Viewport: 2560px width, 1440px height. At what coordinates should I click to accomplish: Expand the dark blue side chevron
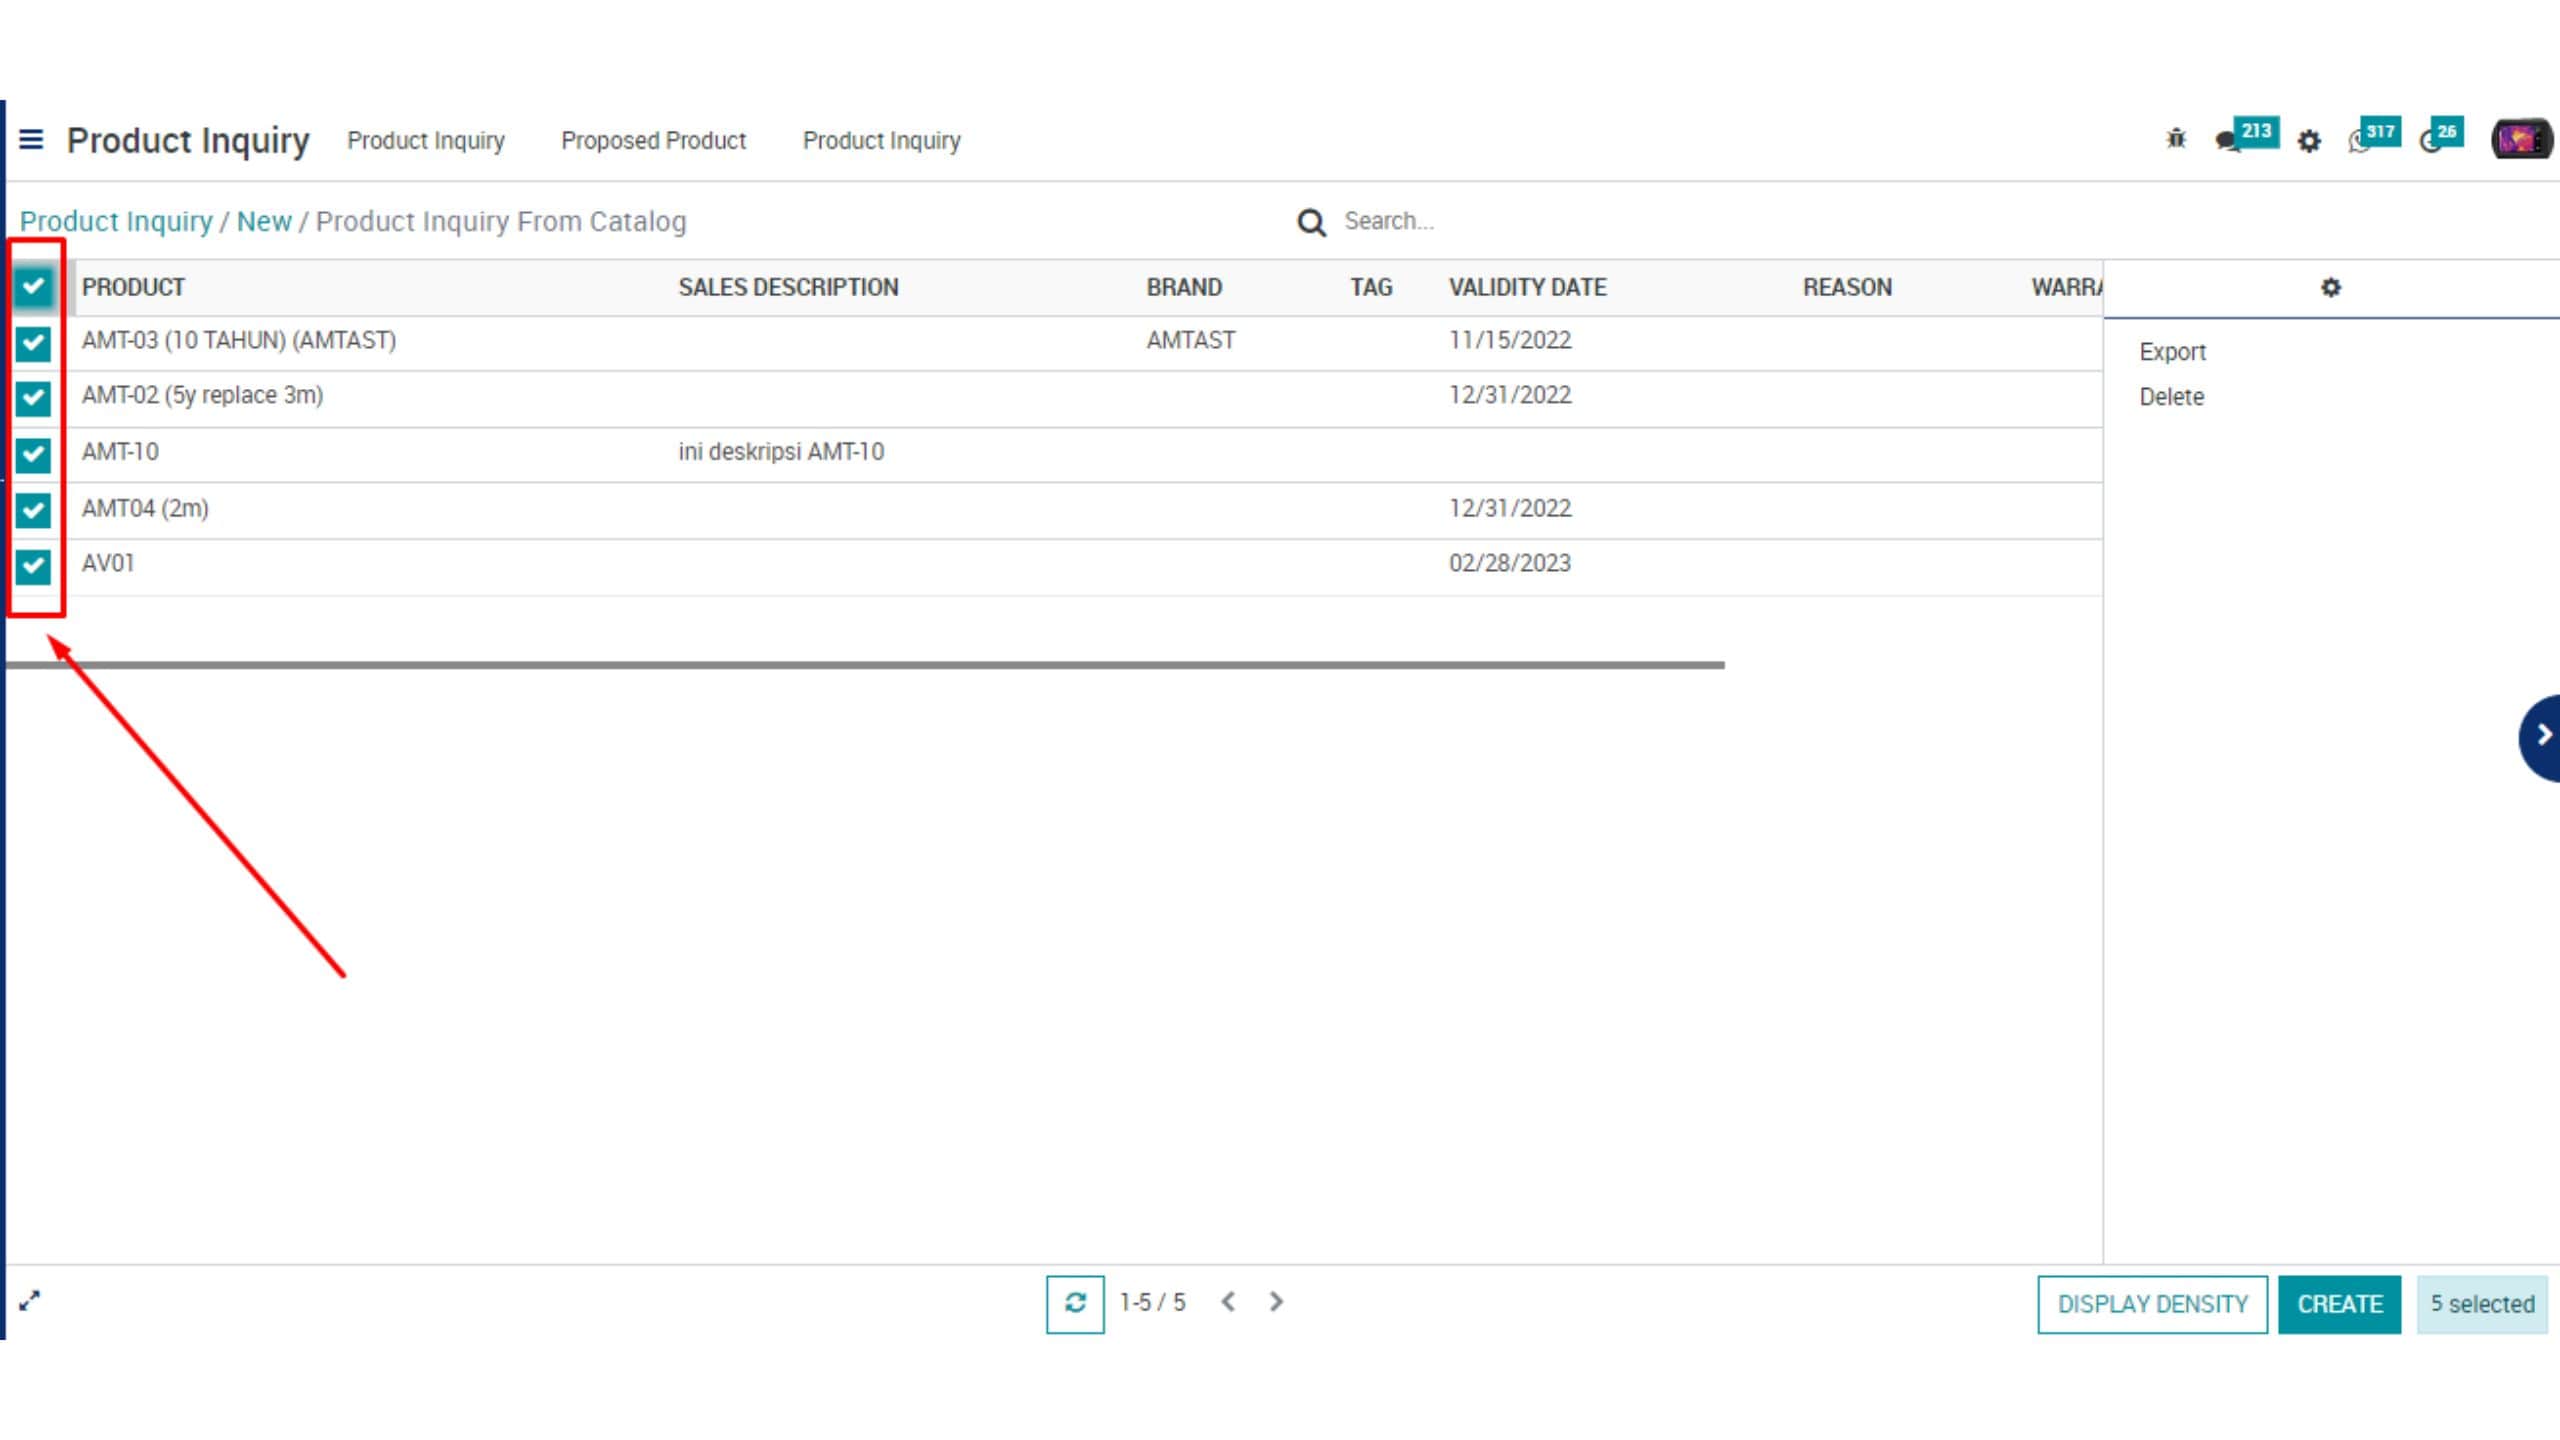2541,737
